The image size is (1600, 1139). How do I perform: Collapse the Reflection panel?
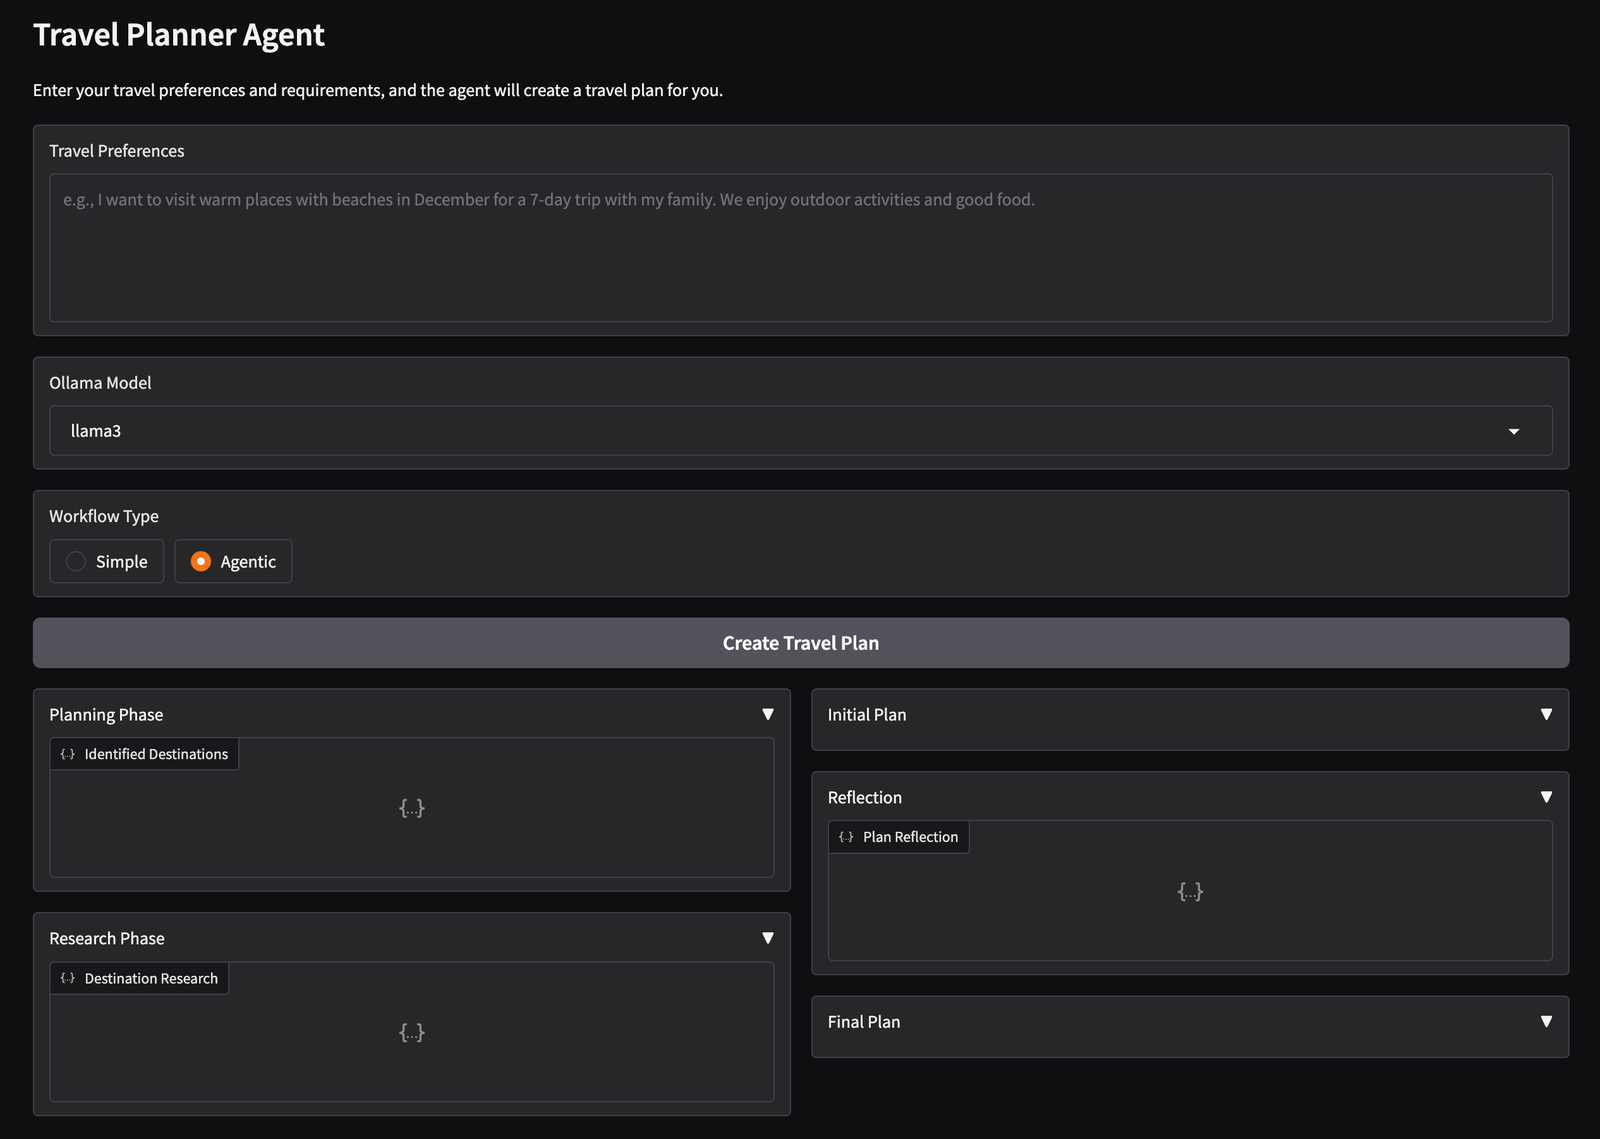[1546, 797]
